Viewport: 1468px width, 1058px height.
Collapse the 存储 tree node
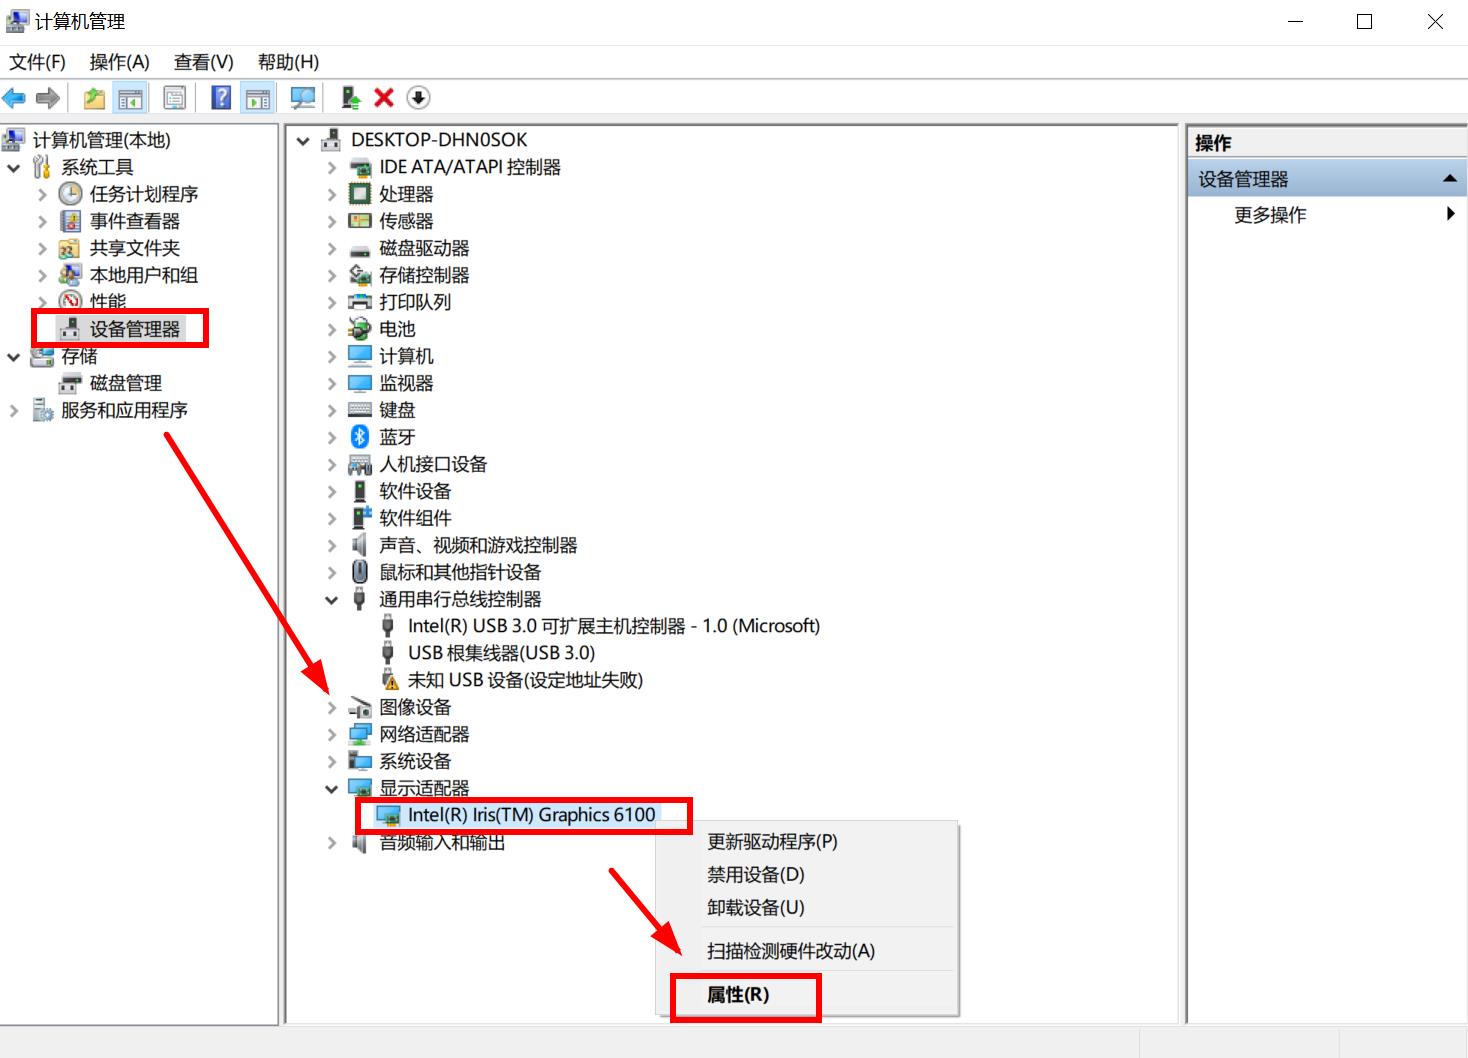point(14,357)
